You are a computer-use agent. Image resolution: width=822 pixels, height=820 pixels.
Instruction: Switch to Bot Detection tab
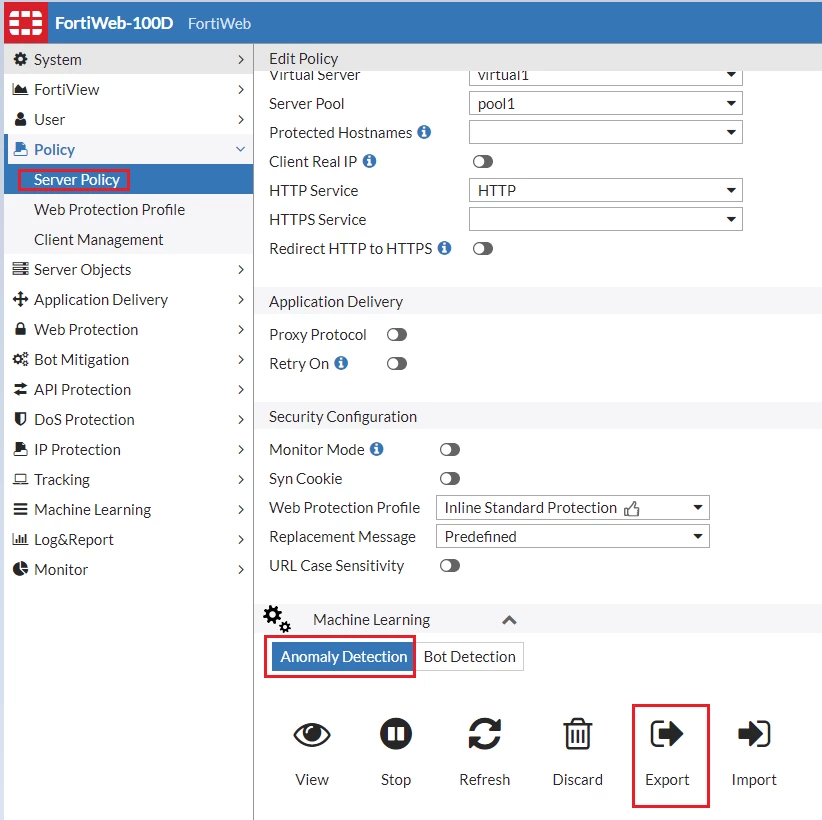pyautogui.click(x=469, y=656)
